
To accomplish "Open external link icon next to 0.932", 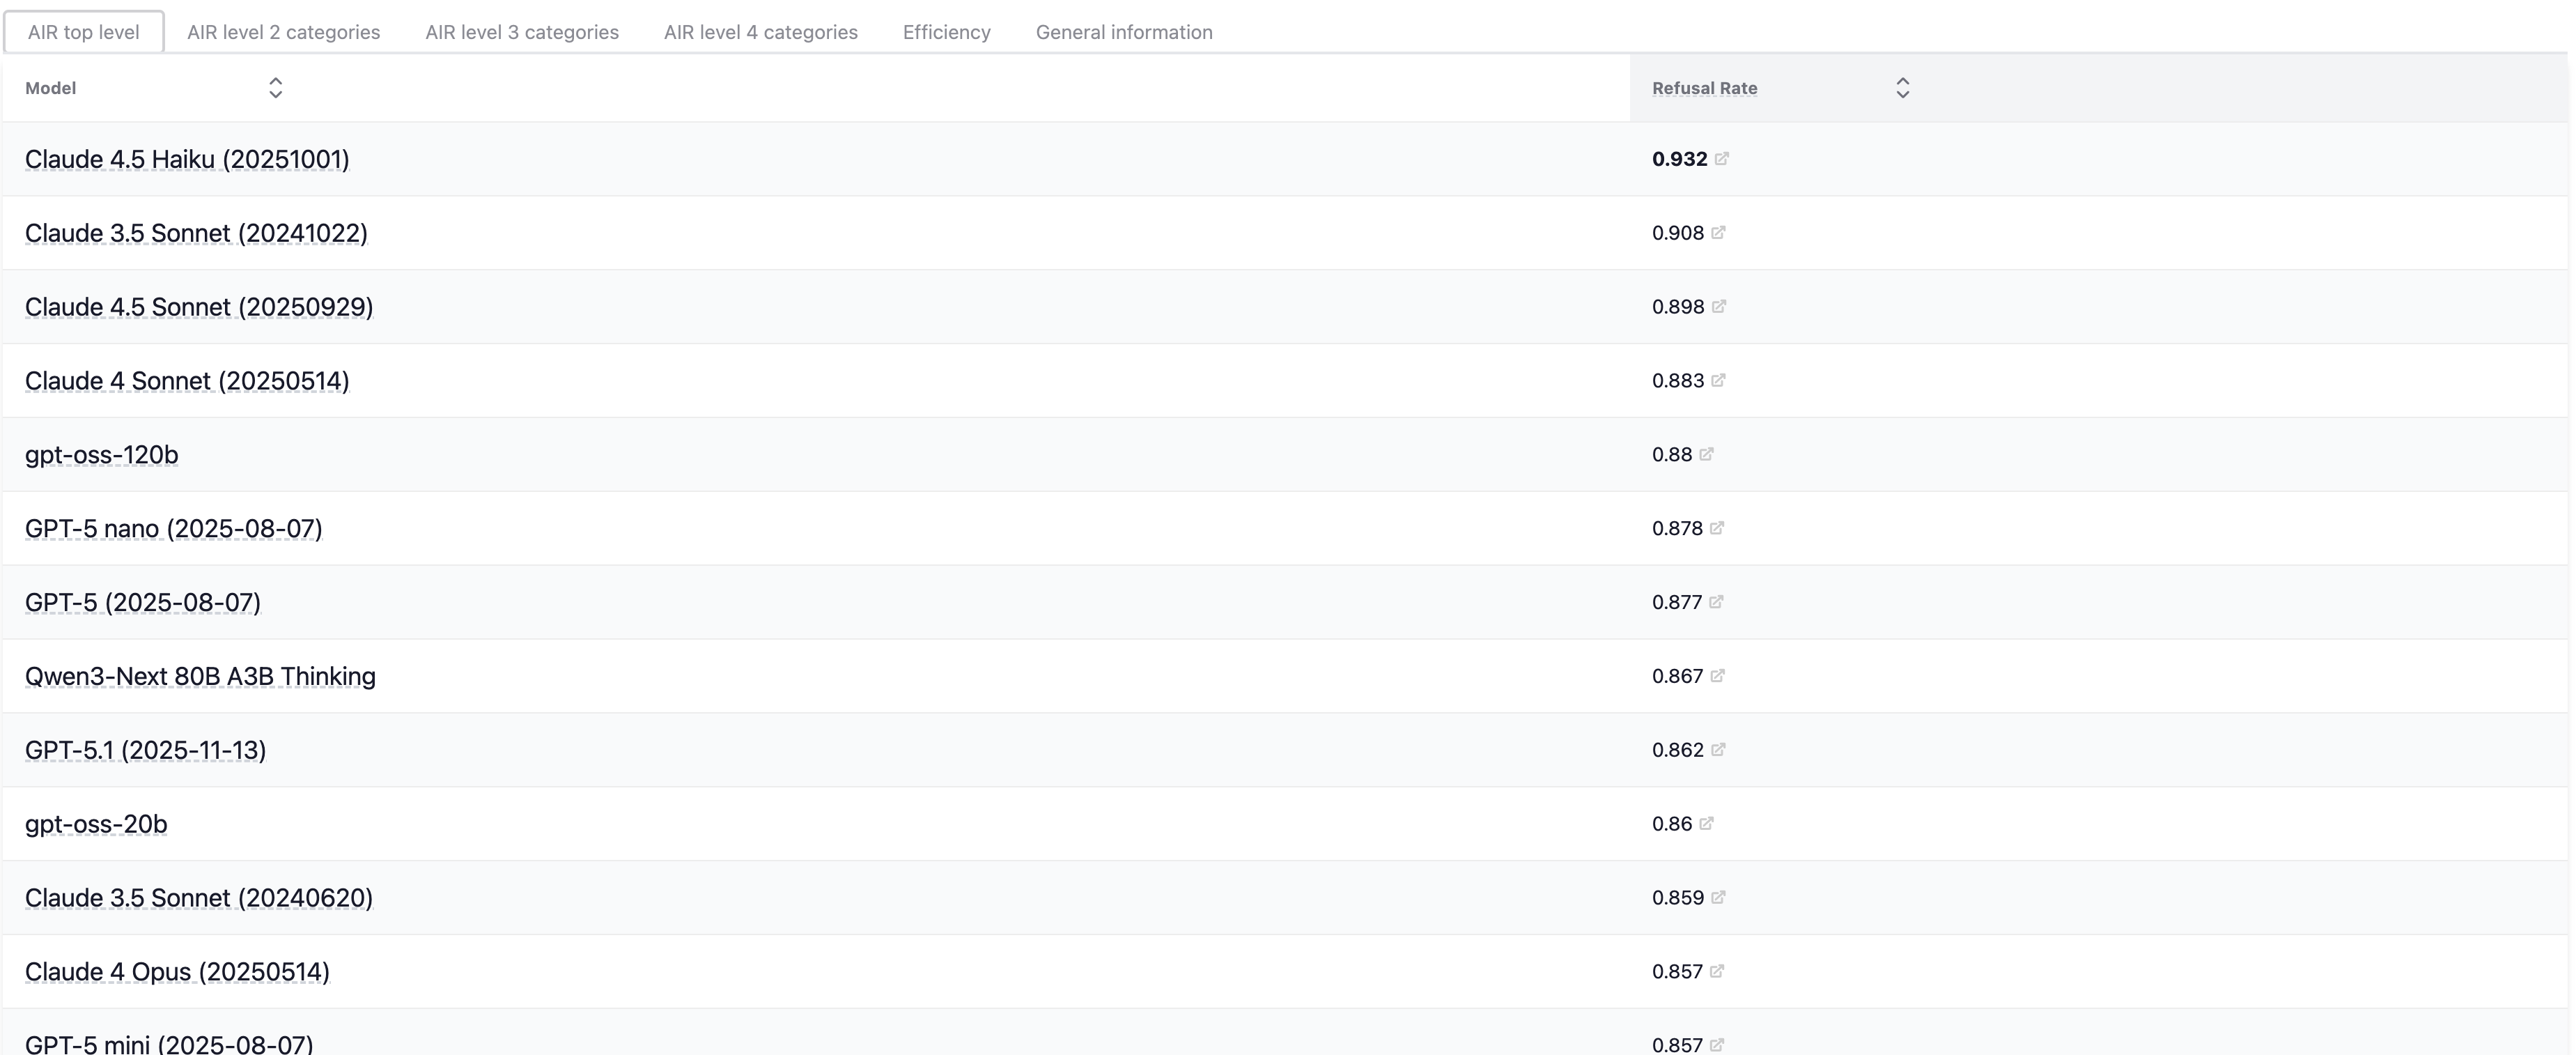I will [x=1721, y=159].
